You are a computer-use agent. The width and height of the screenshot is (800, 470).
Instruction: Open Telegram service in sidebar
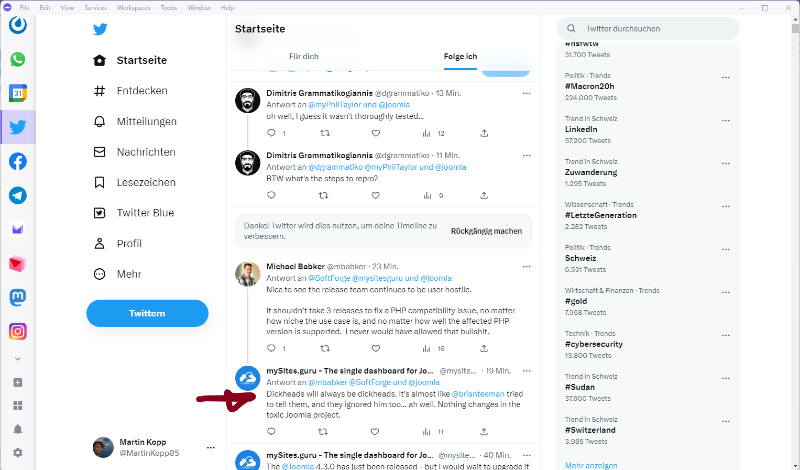click(x=17, y=195)
